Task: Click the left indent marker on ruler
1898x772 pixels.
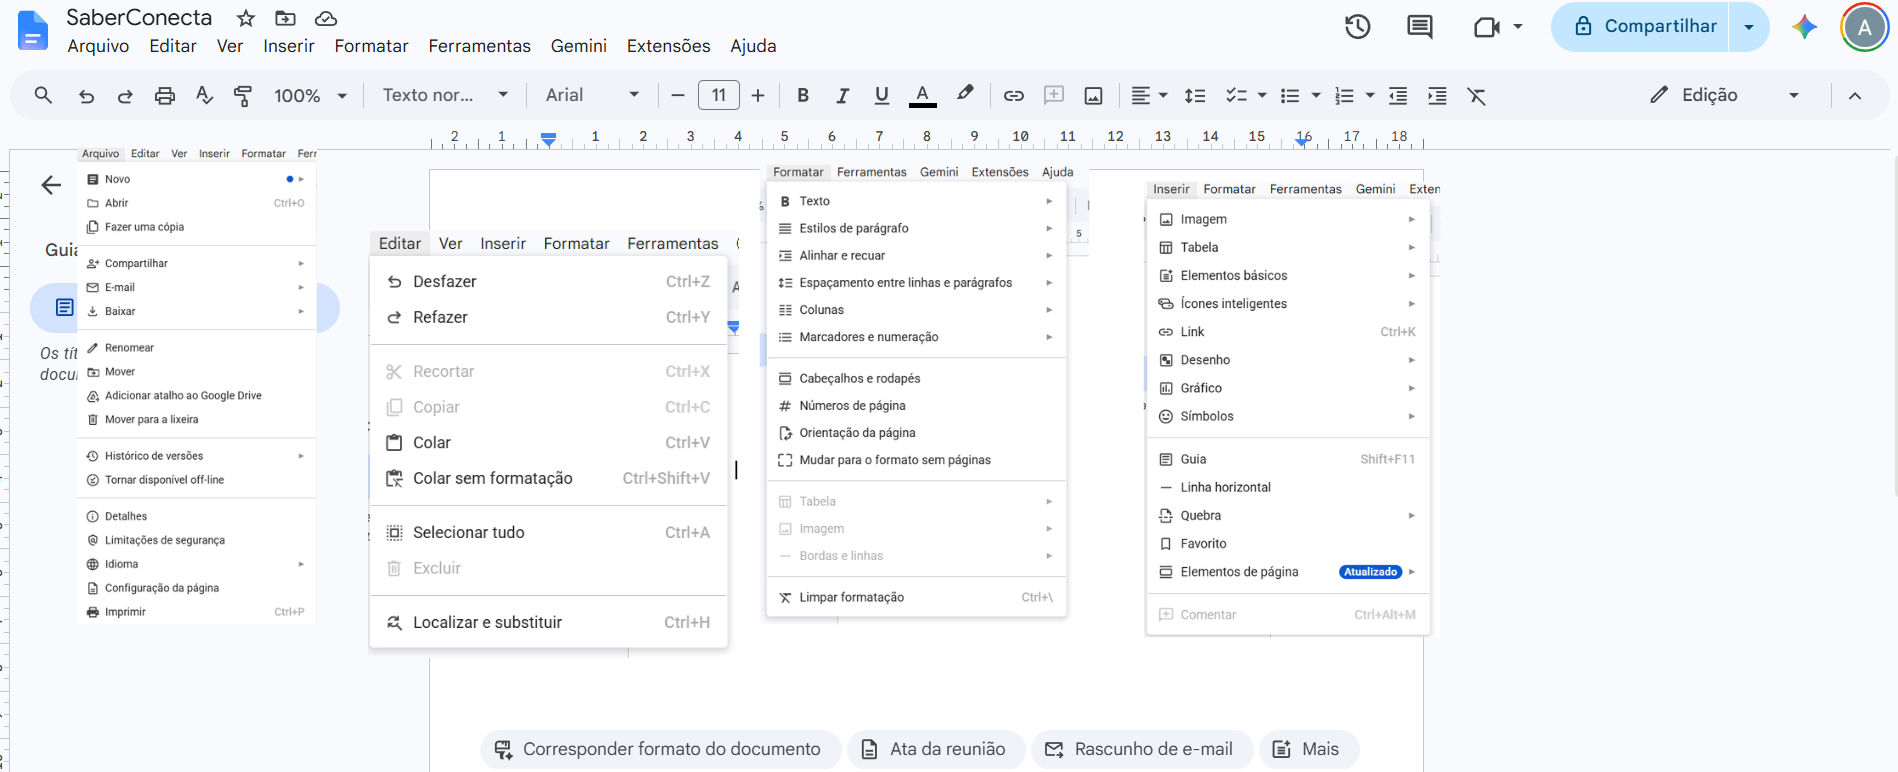Action: click(548, 139)
